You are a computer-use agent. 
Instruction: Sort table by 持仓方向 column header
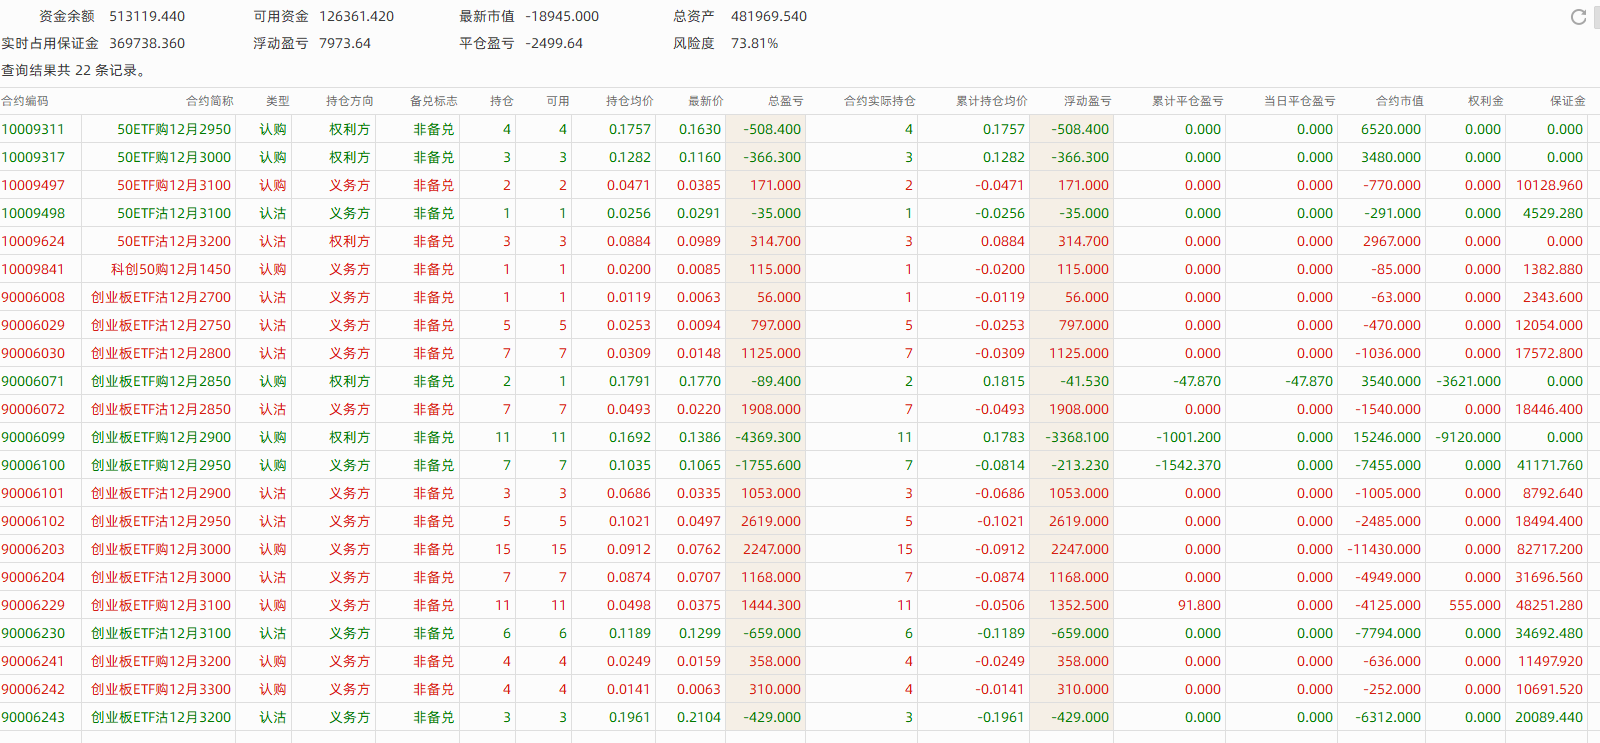click(349, 101)
